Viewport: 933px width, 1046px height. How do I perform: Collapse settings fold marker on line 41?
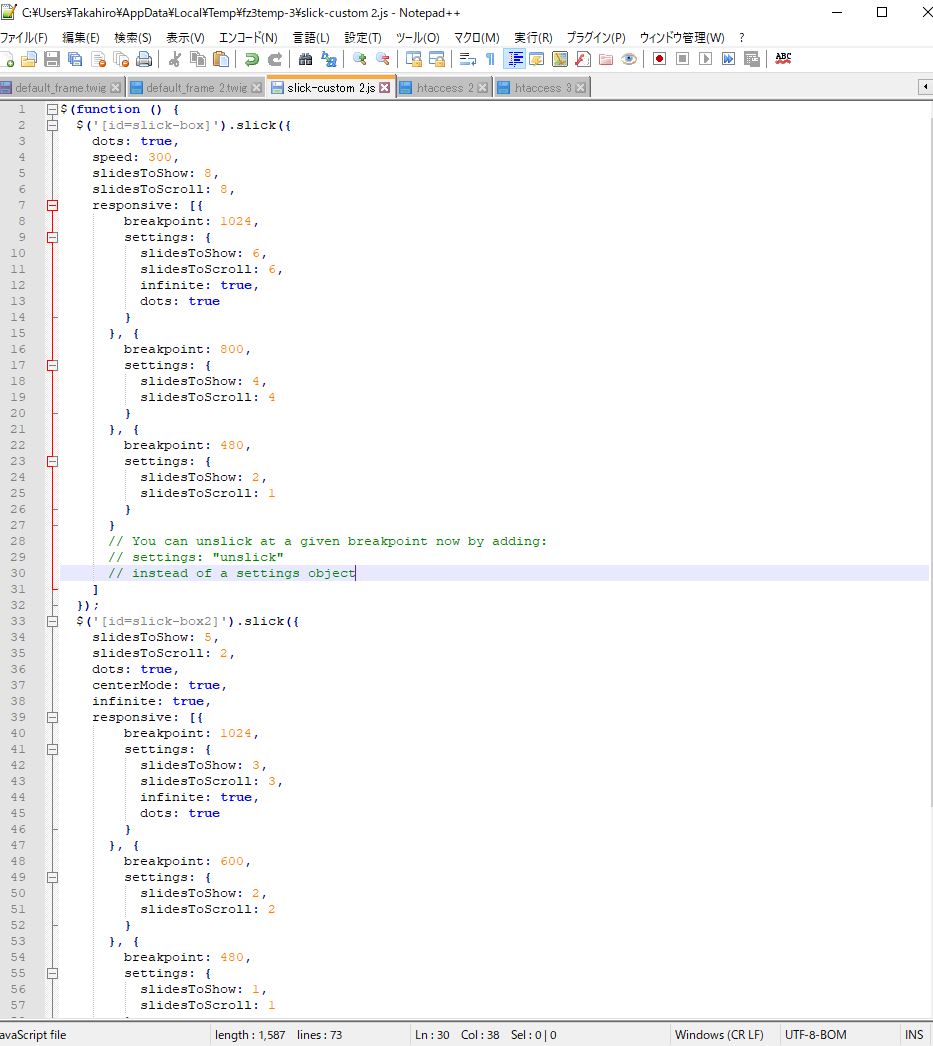(x=52, y=749)
